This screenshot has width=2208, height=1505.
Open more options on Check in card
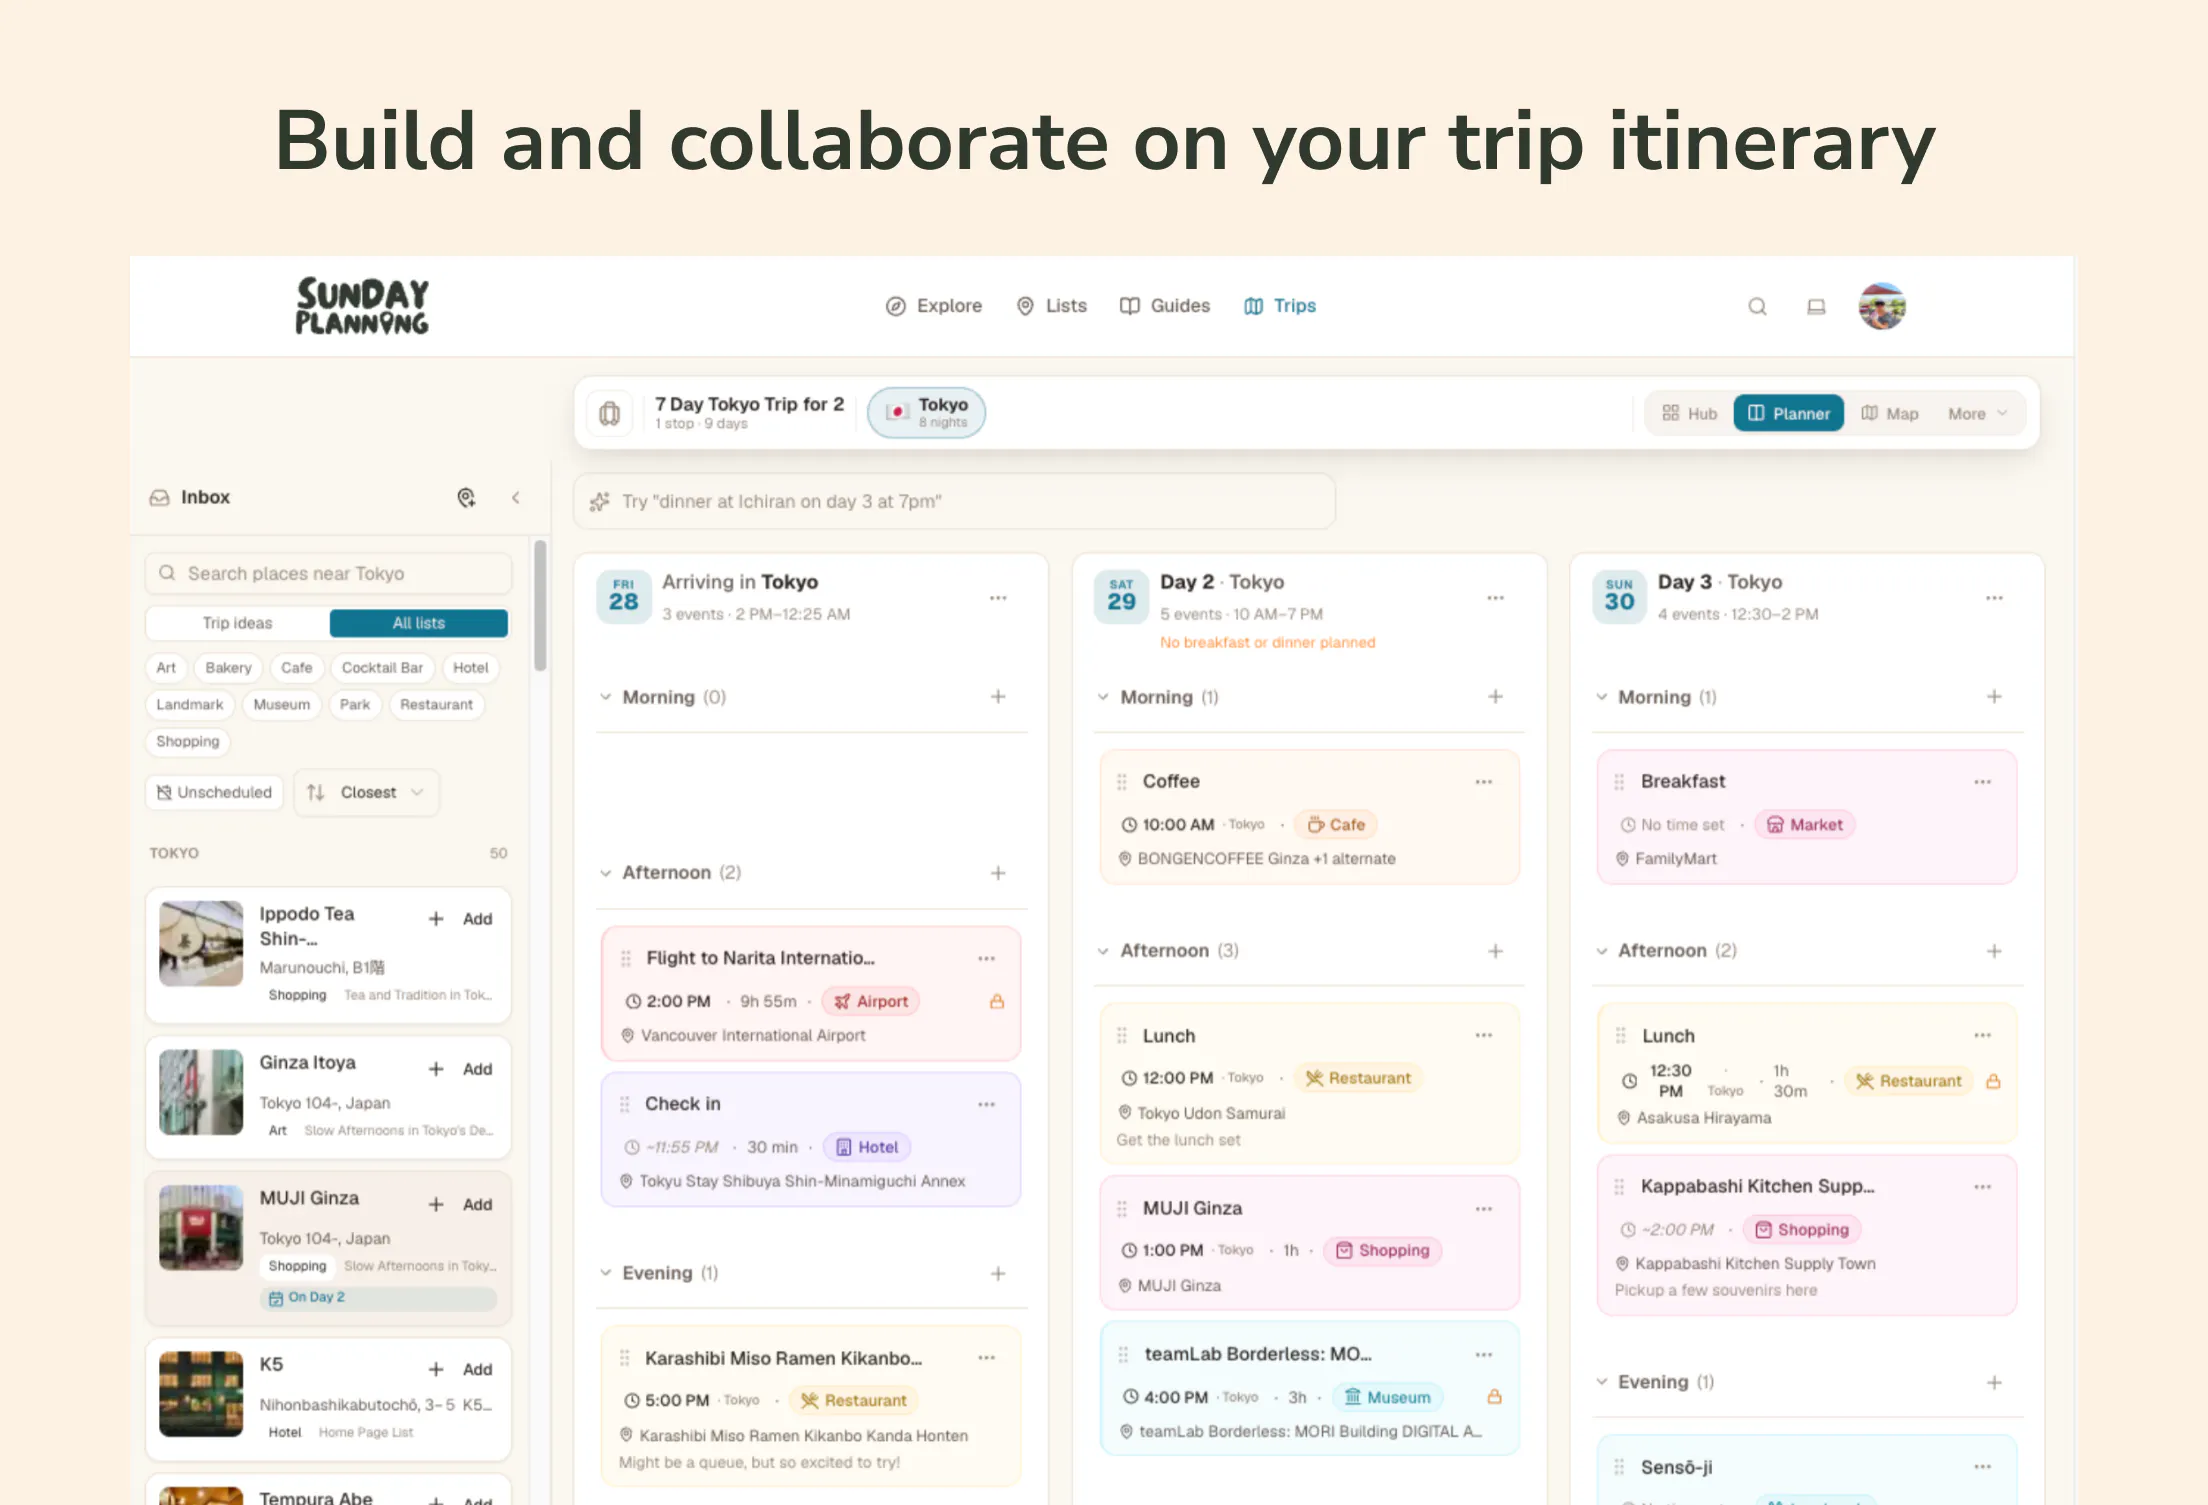click(x=987, y=1104)
